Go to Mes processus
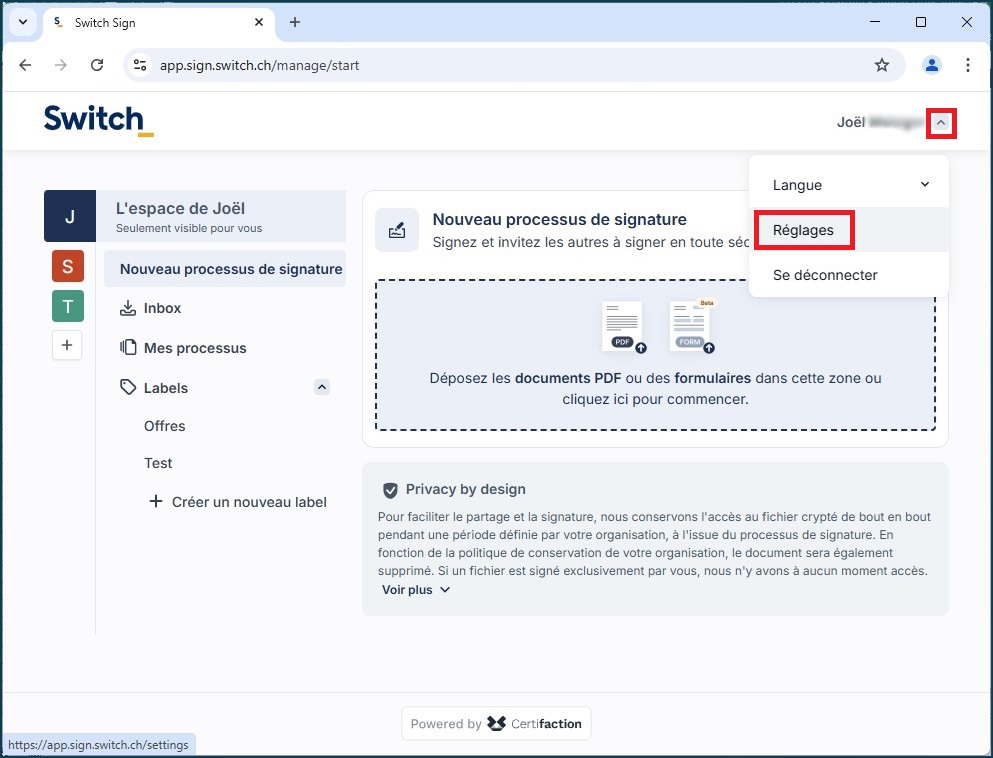 194,348
